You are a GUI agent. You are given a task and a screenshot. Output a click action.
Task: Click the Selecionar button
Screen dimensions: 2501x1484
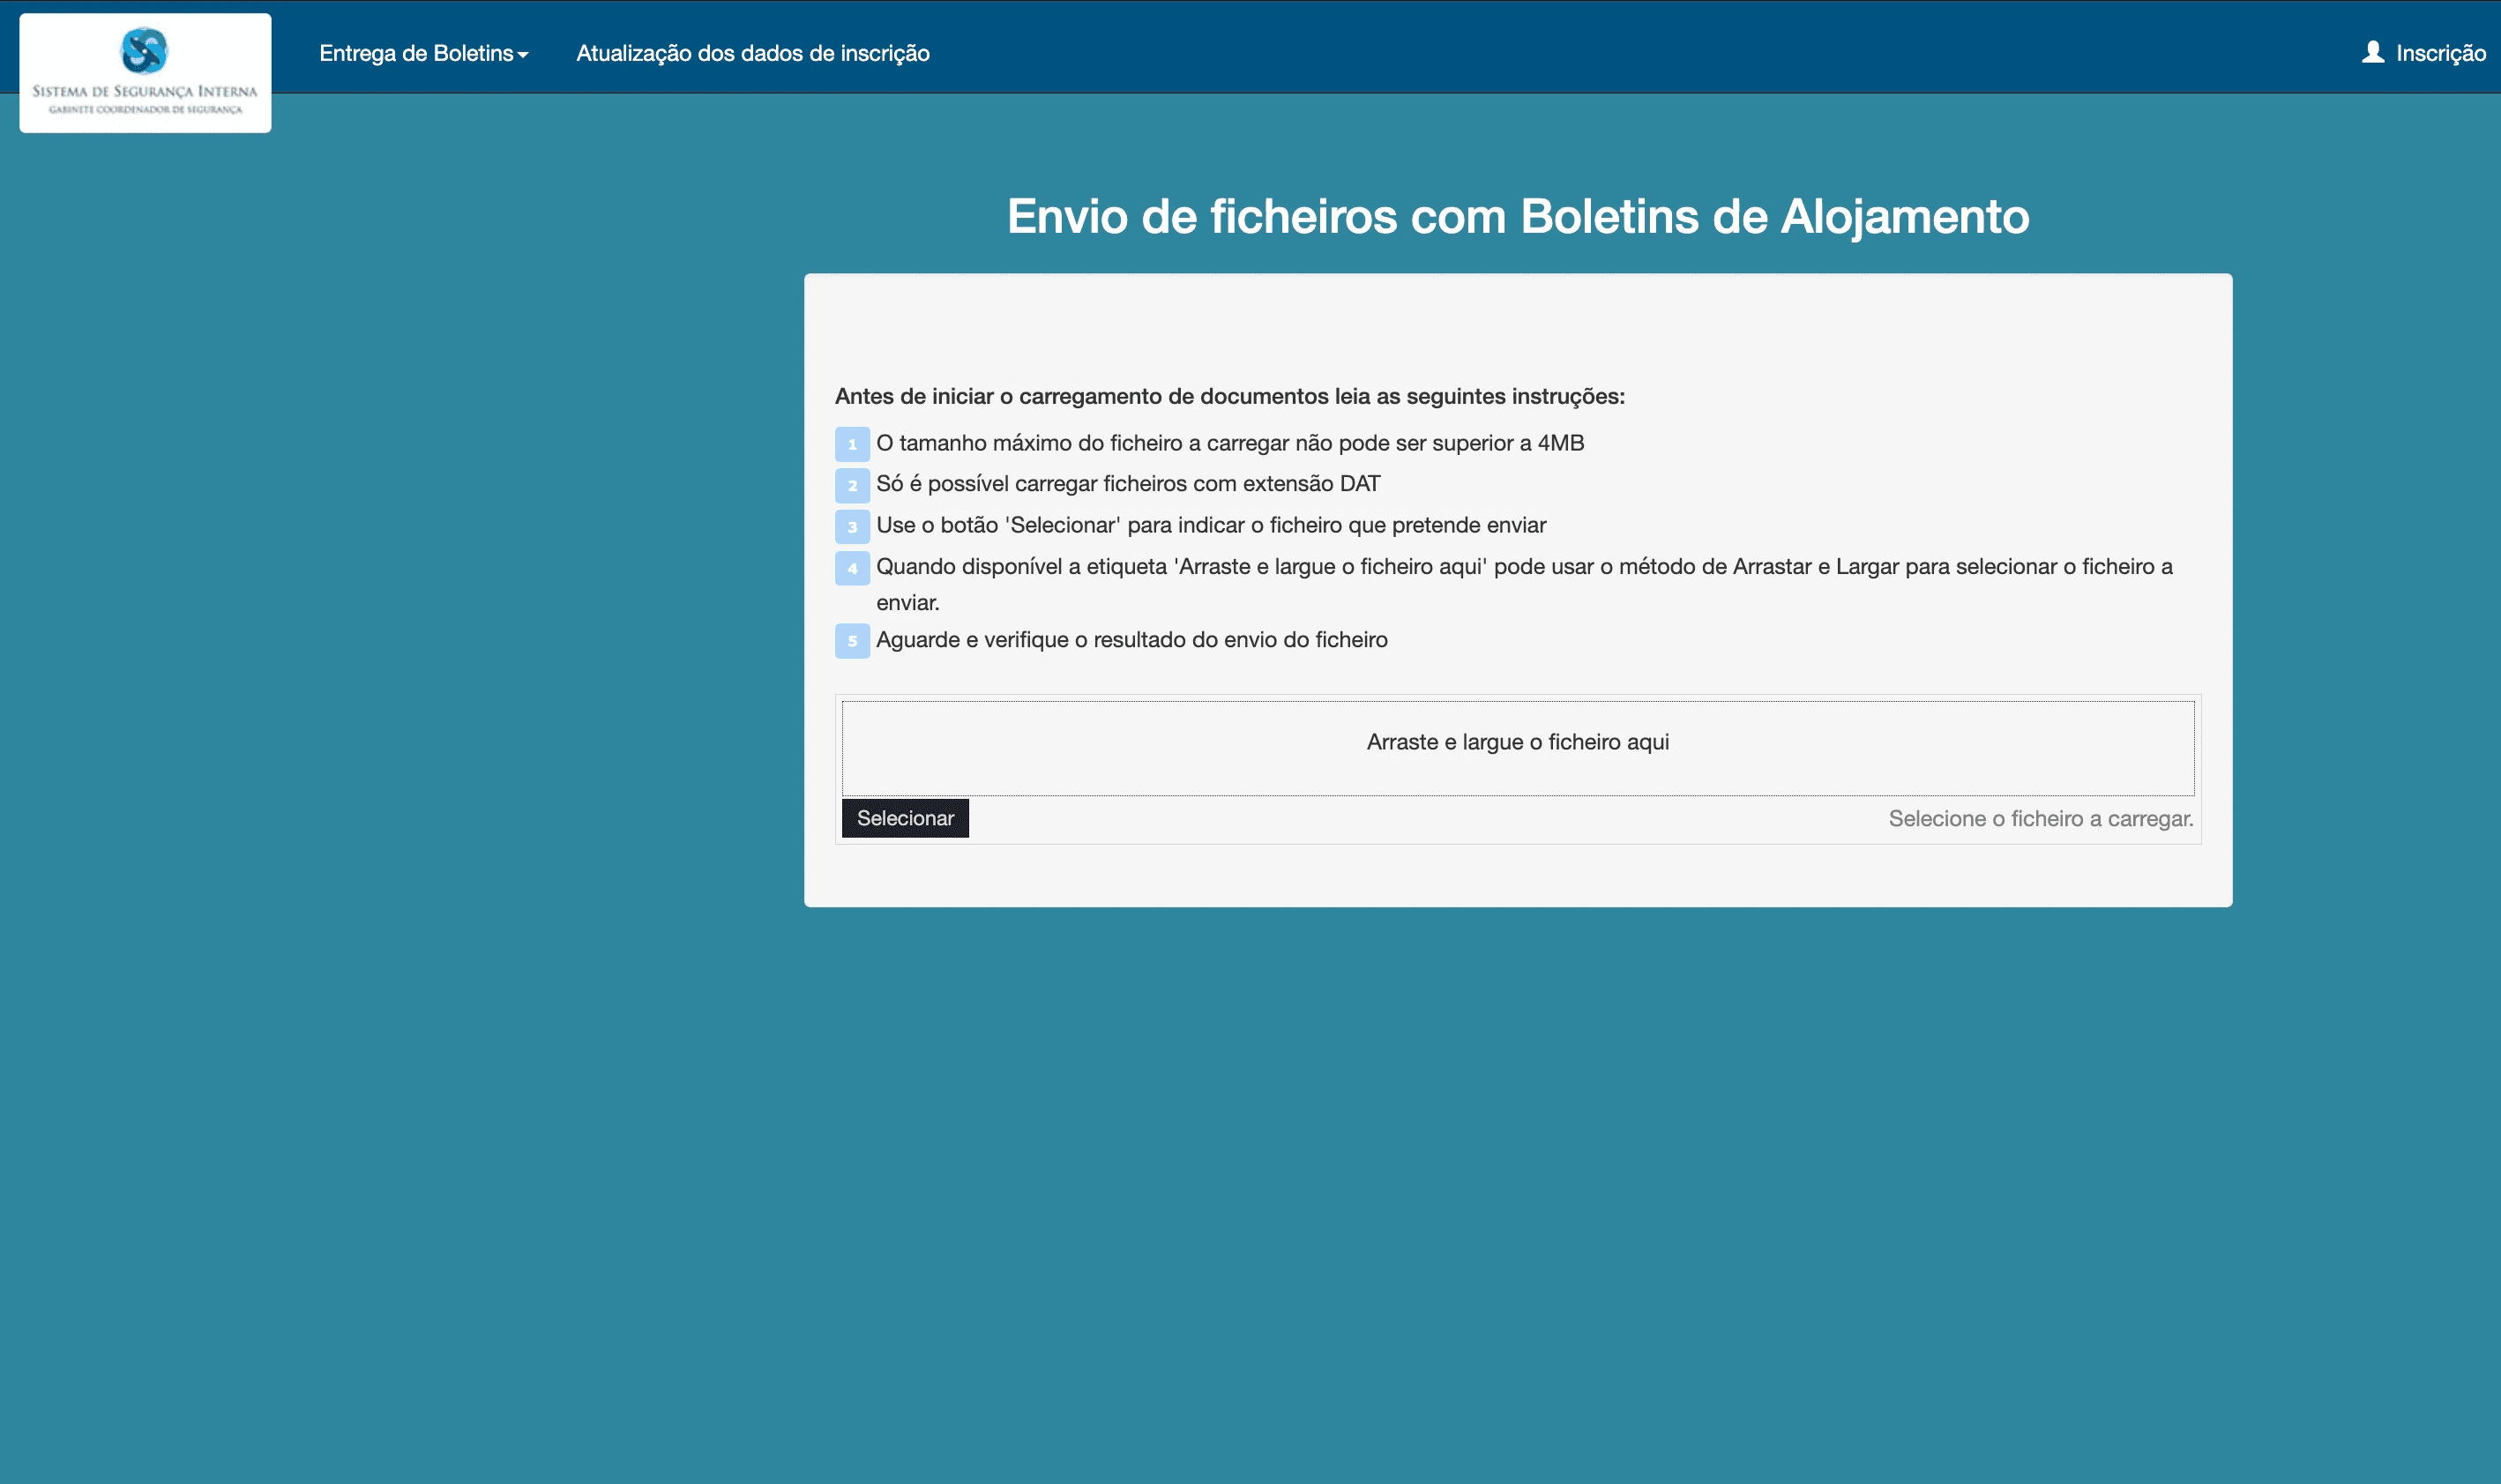[905, 818]
